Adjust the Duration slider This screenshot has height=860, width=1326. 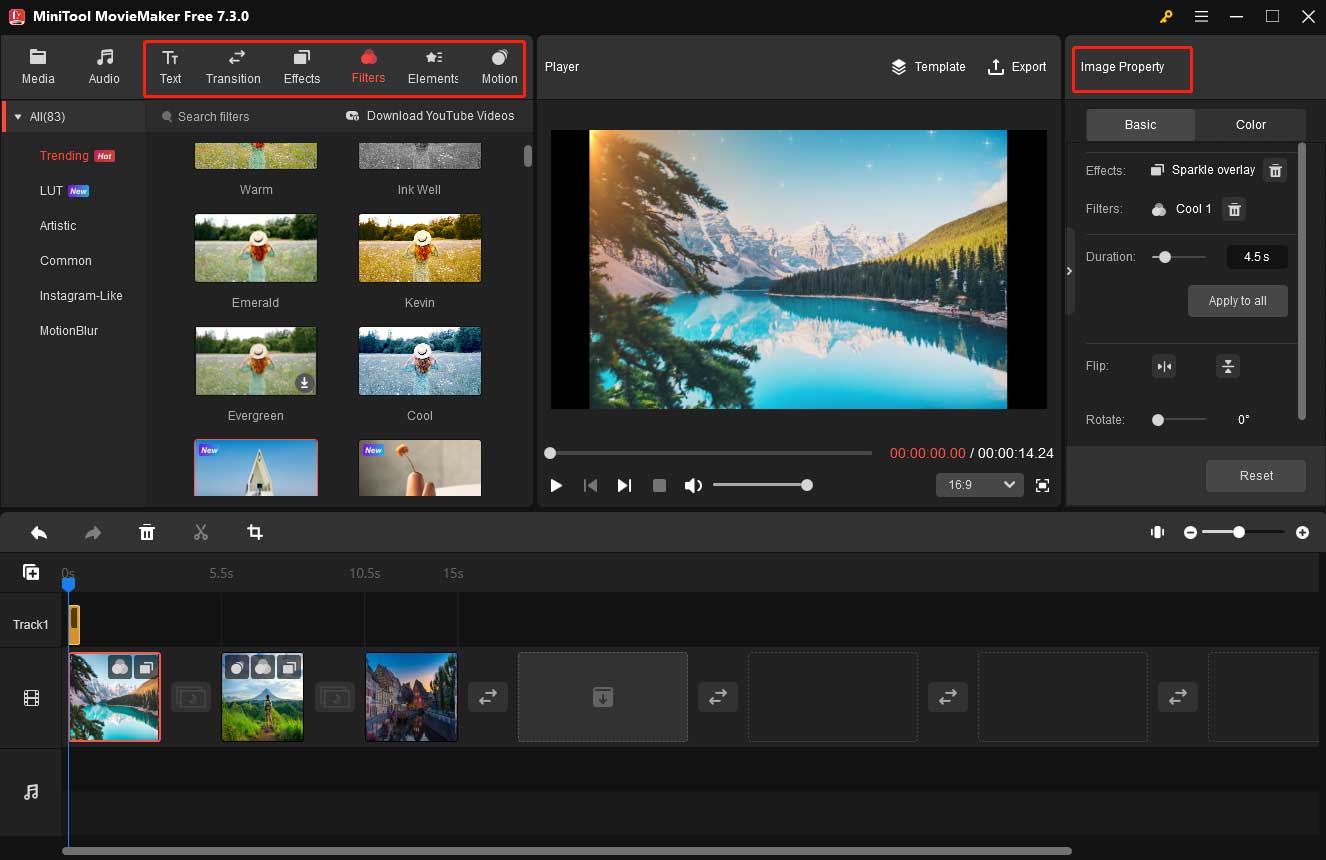pyautogui.click(x=1178, y=257)
